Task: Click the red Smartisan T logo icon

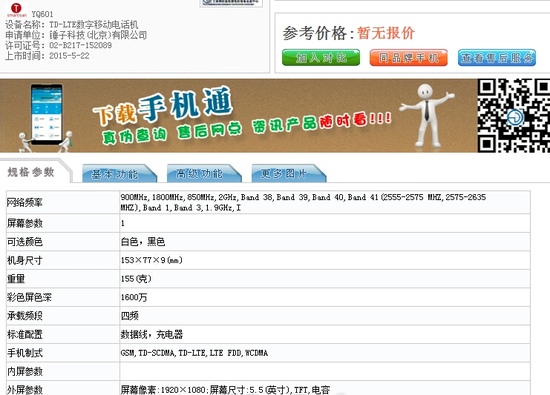Action: click(x=16, y=9)
